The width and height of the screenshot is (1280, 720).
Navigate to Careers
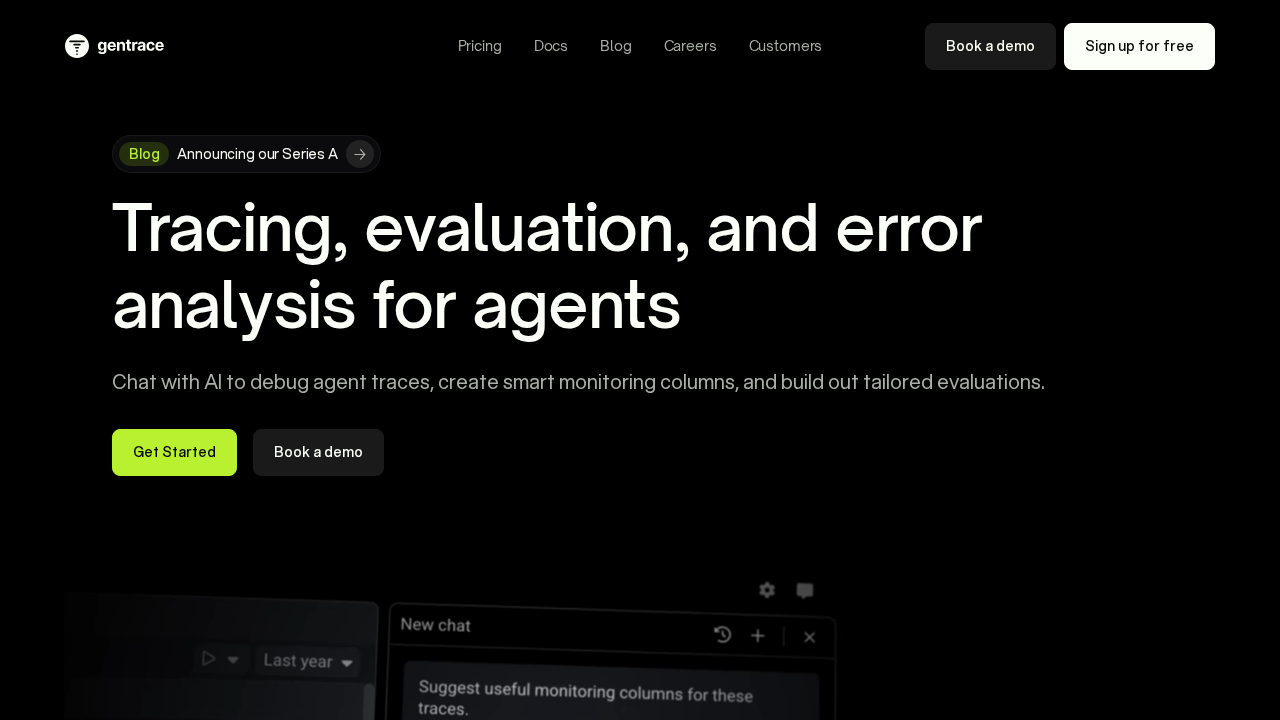coord(690,46)
